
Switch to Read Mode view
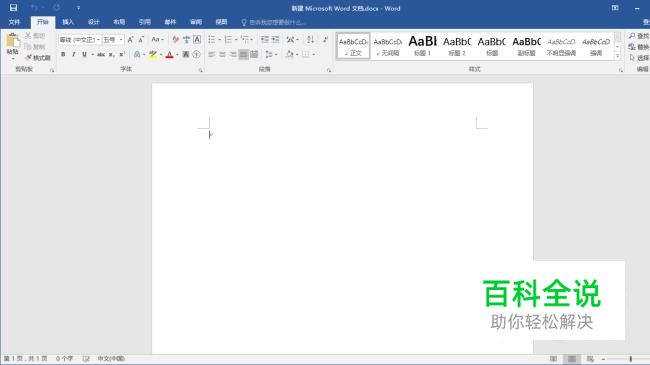point(553,359)
